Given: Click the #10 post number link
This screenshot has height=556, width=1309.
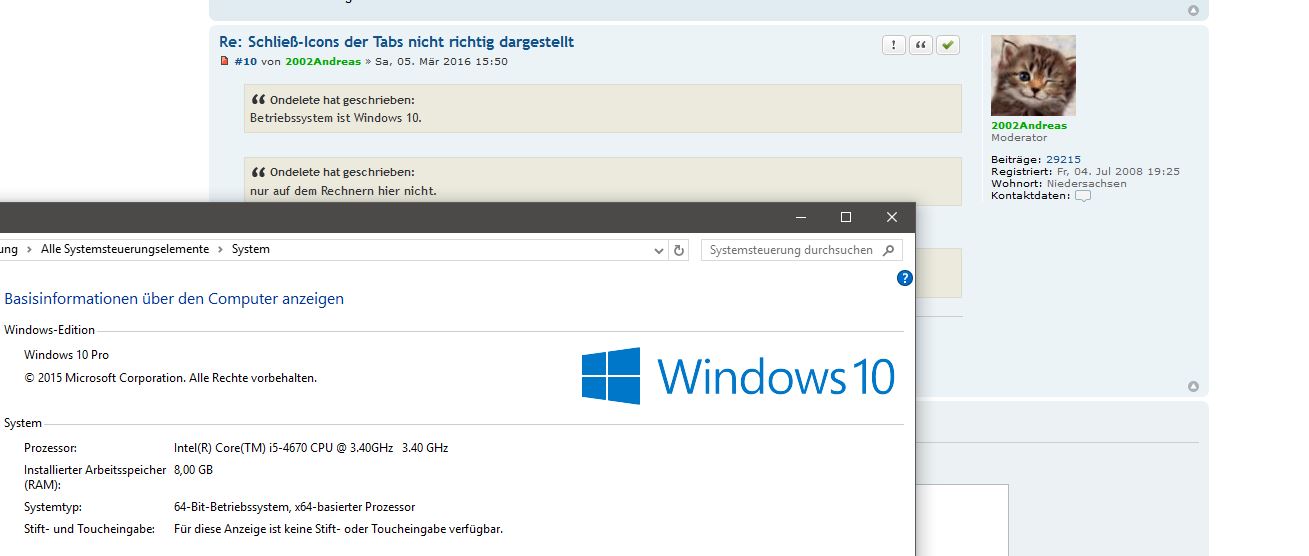Looking at the screenshot, I should [245, 61].
